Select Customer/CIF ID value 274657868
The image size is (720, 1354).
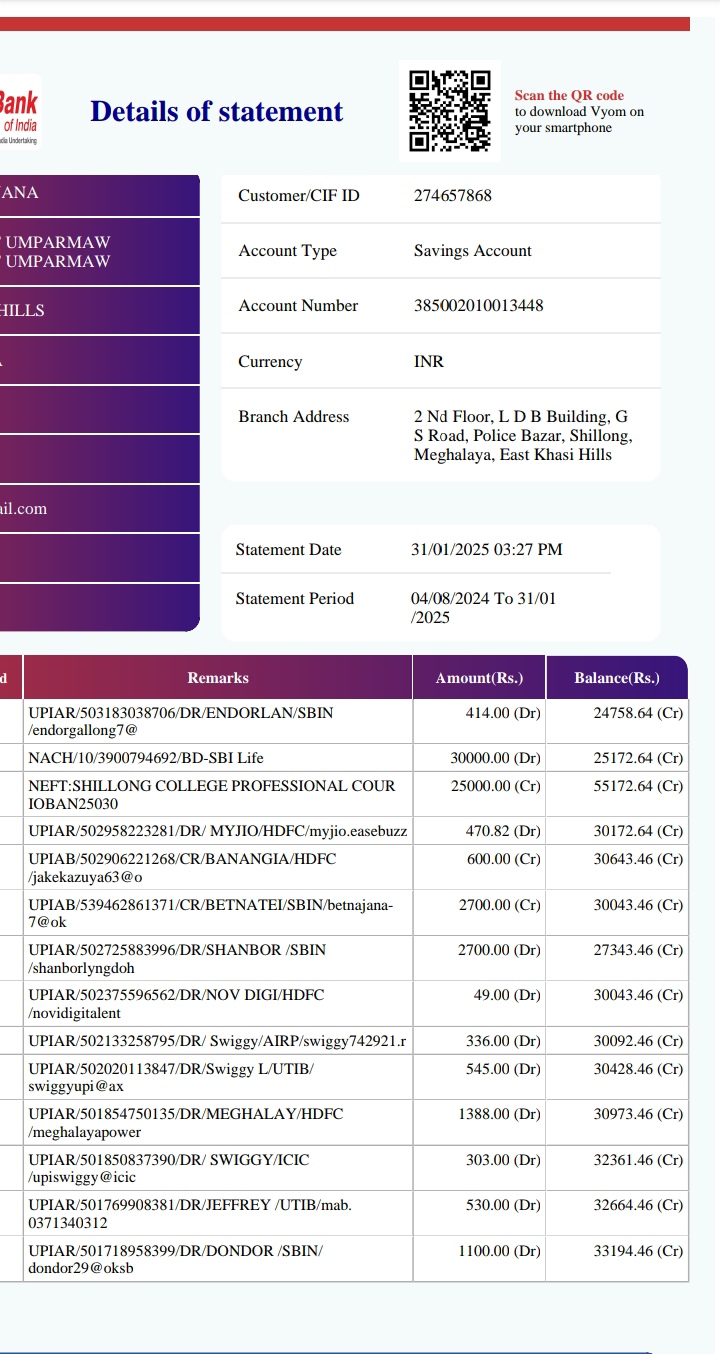point(453,196)
